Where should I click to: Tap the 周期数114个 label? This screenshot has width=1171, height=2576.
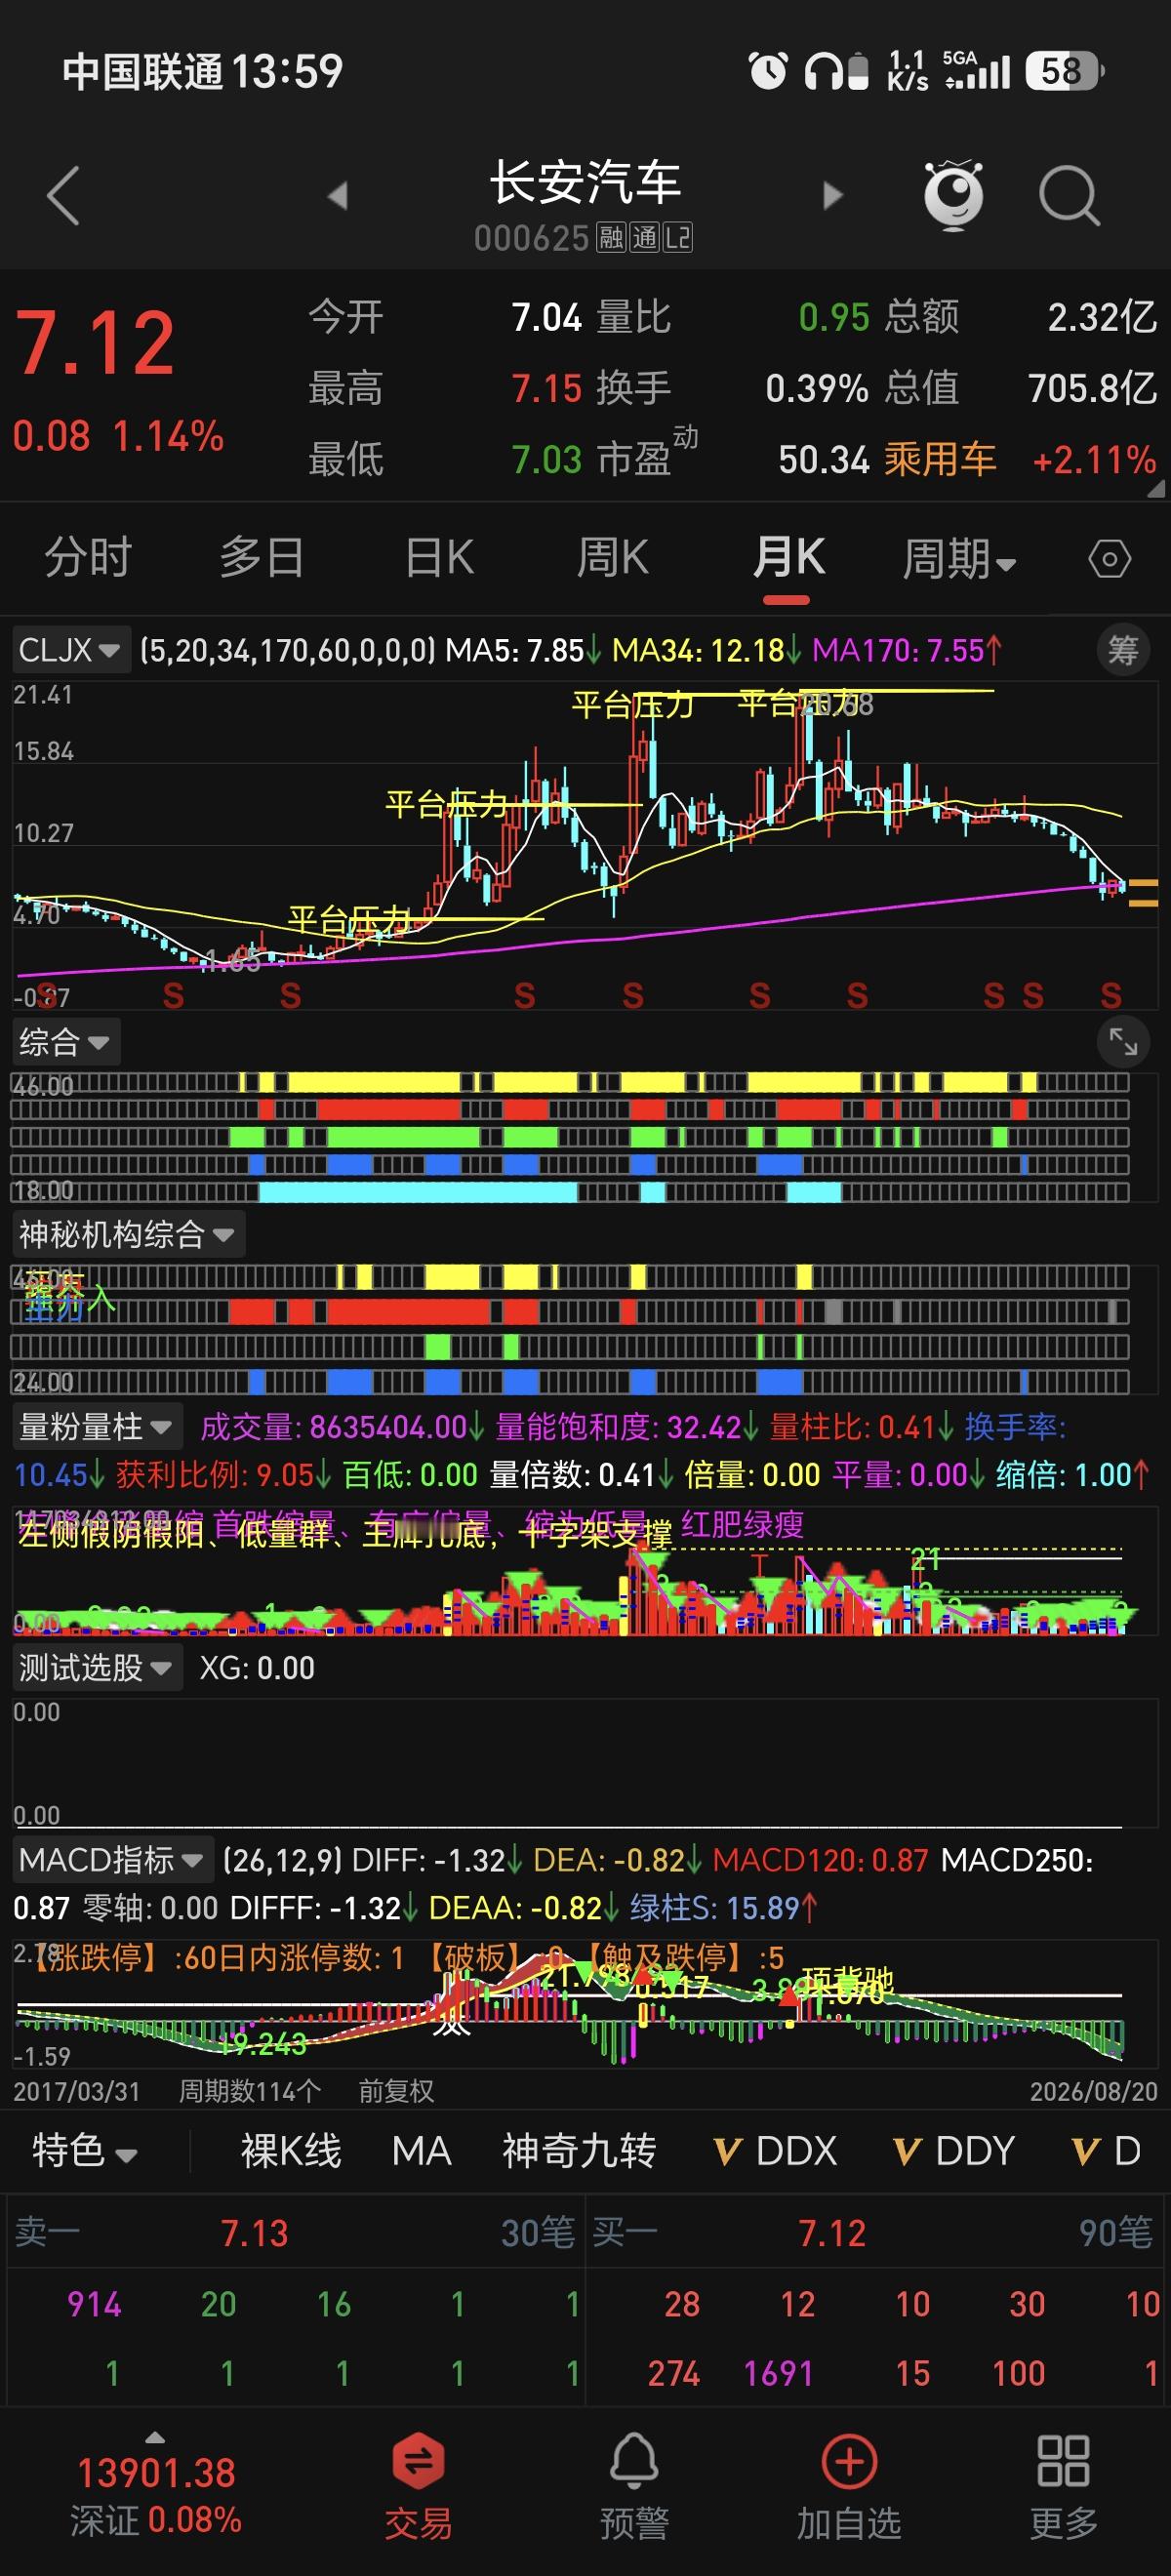(250, 2091)
